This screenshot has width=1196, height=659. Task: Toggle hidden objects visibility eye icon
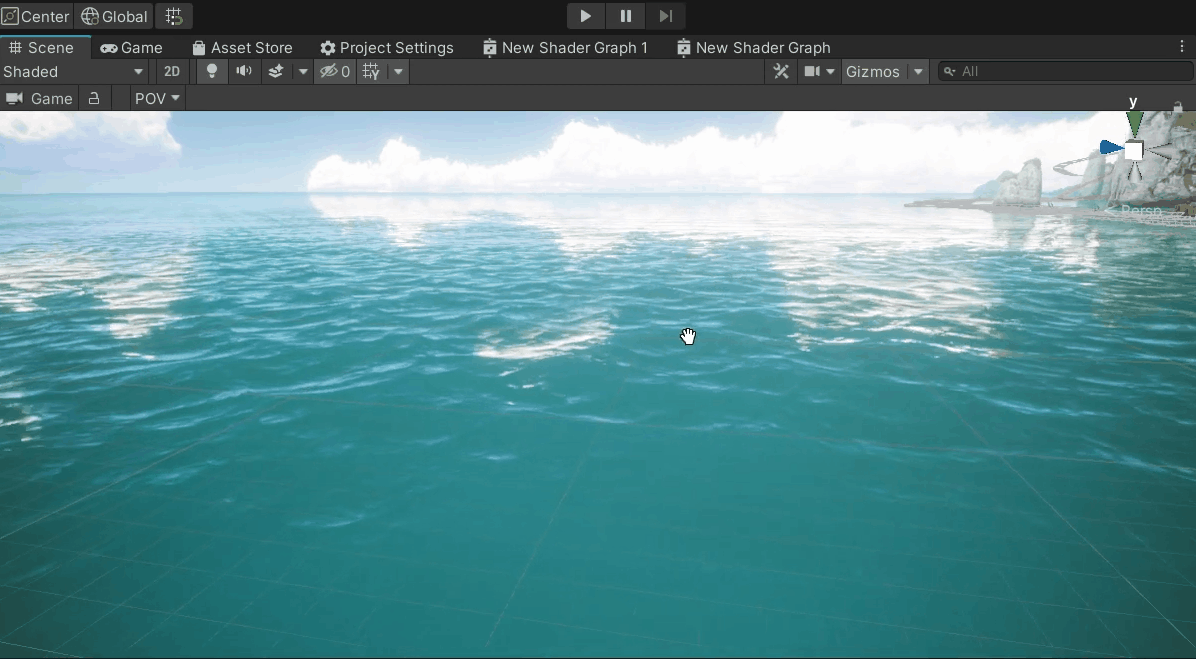[334, 71]
